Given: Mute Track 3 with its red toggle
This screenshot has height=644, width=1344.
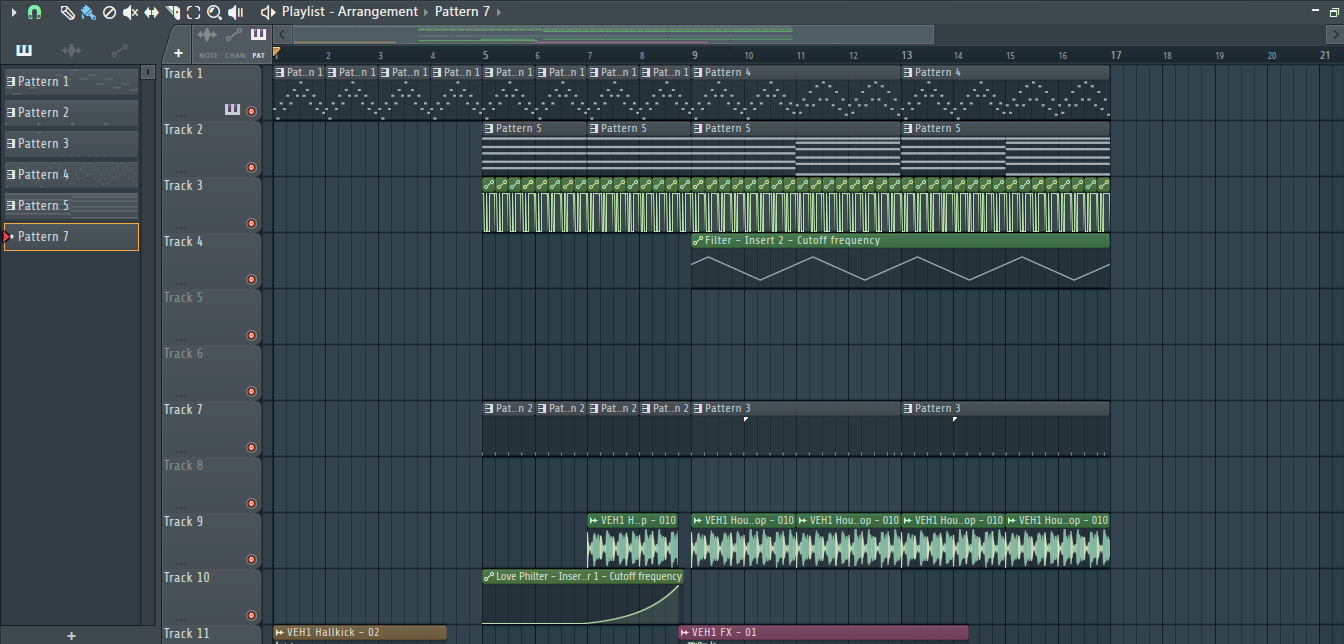Looking at the screenshot, I should (x=251, y=224).
